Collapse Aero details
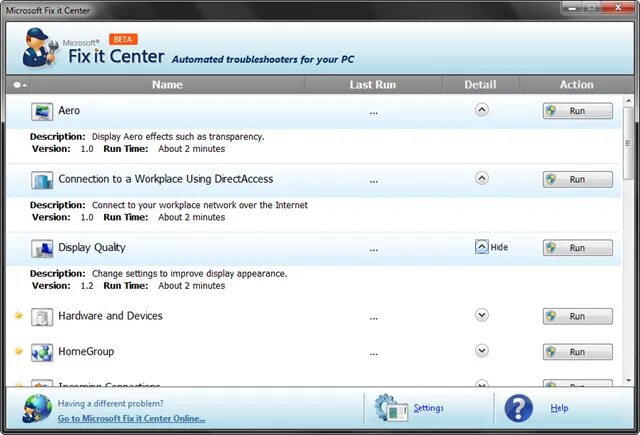 click(x=482, y=110)
